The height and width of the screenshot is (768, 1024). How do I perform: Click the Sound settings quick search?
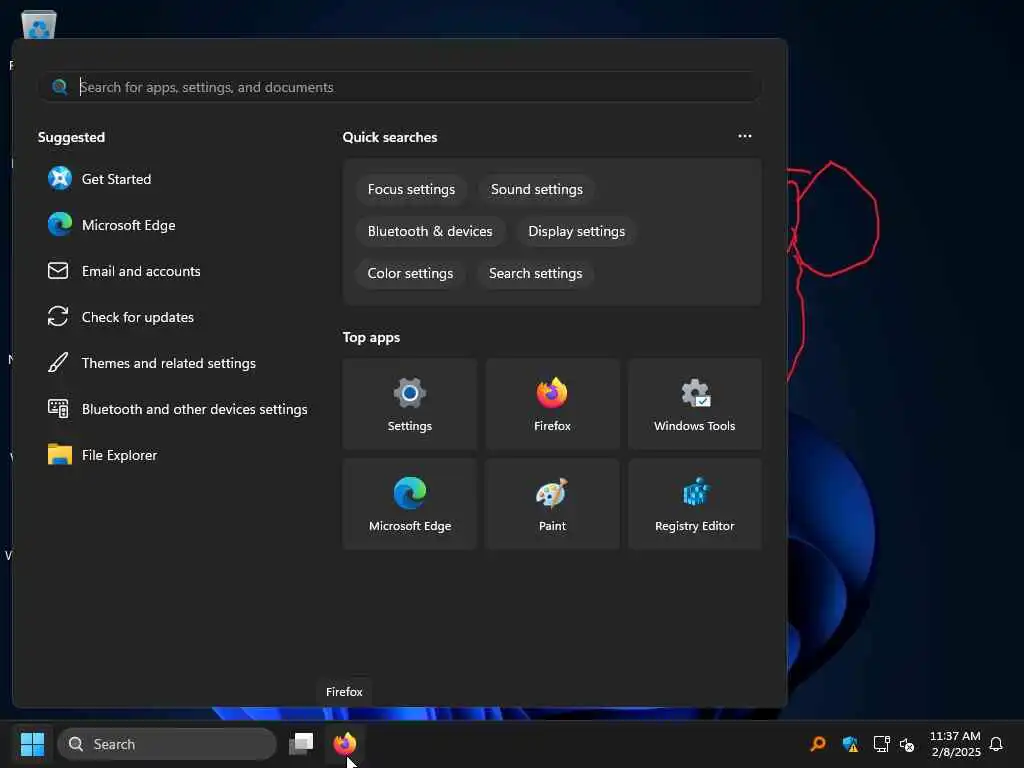point(537,189)
